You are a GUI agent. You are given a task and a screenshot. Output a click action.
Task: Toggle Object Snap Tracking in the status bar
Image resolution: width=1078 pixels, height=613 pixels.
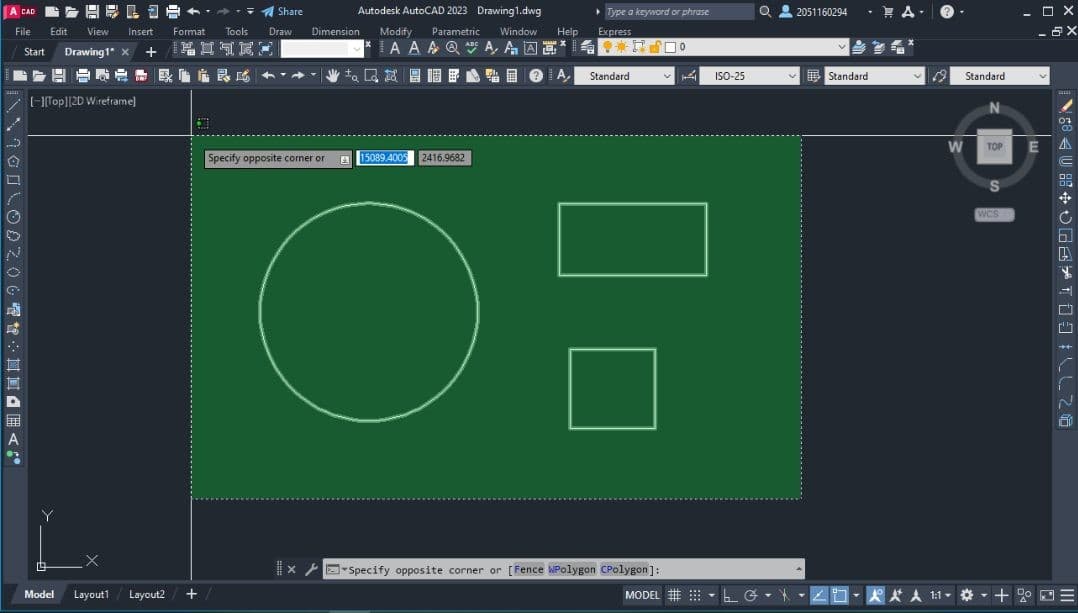coord(819,595)
